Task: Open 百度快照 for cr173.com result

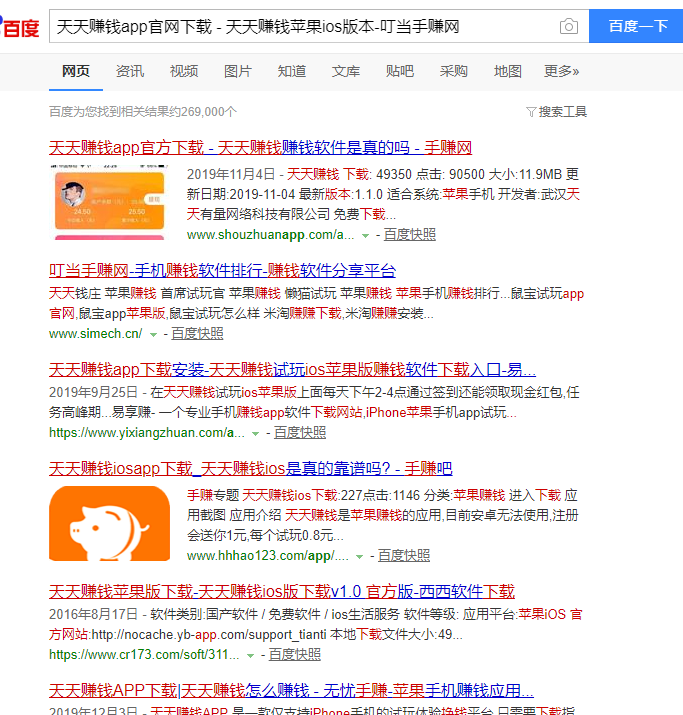Action: click(295, 654)
